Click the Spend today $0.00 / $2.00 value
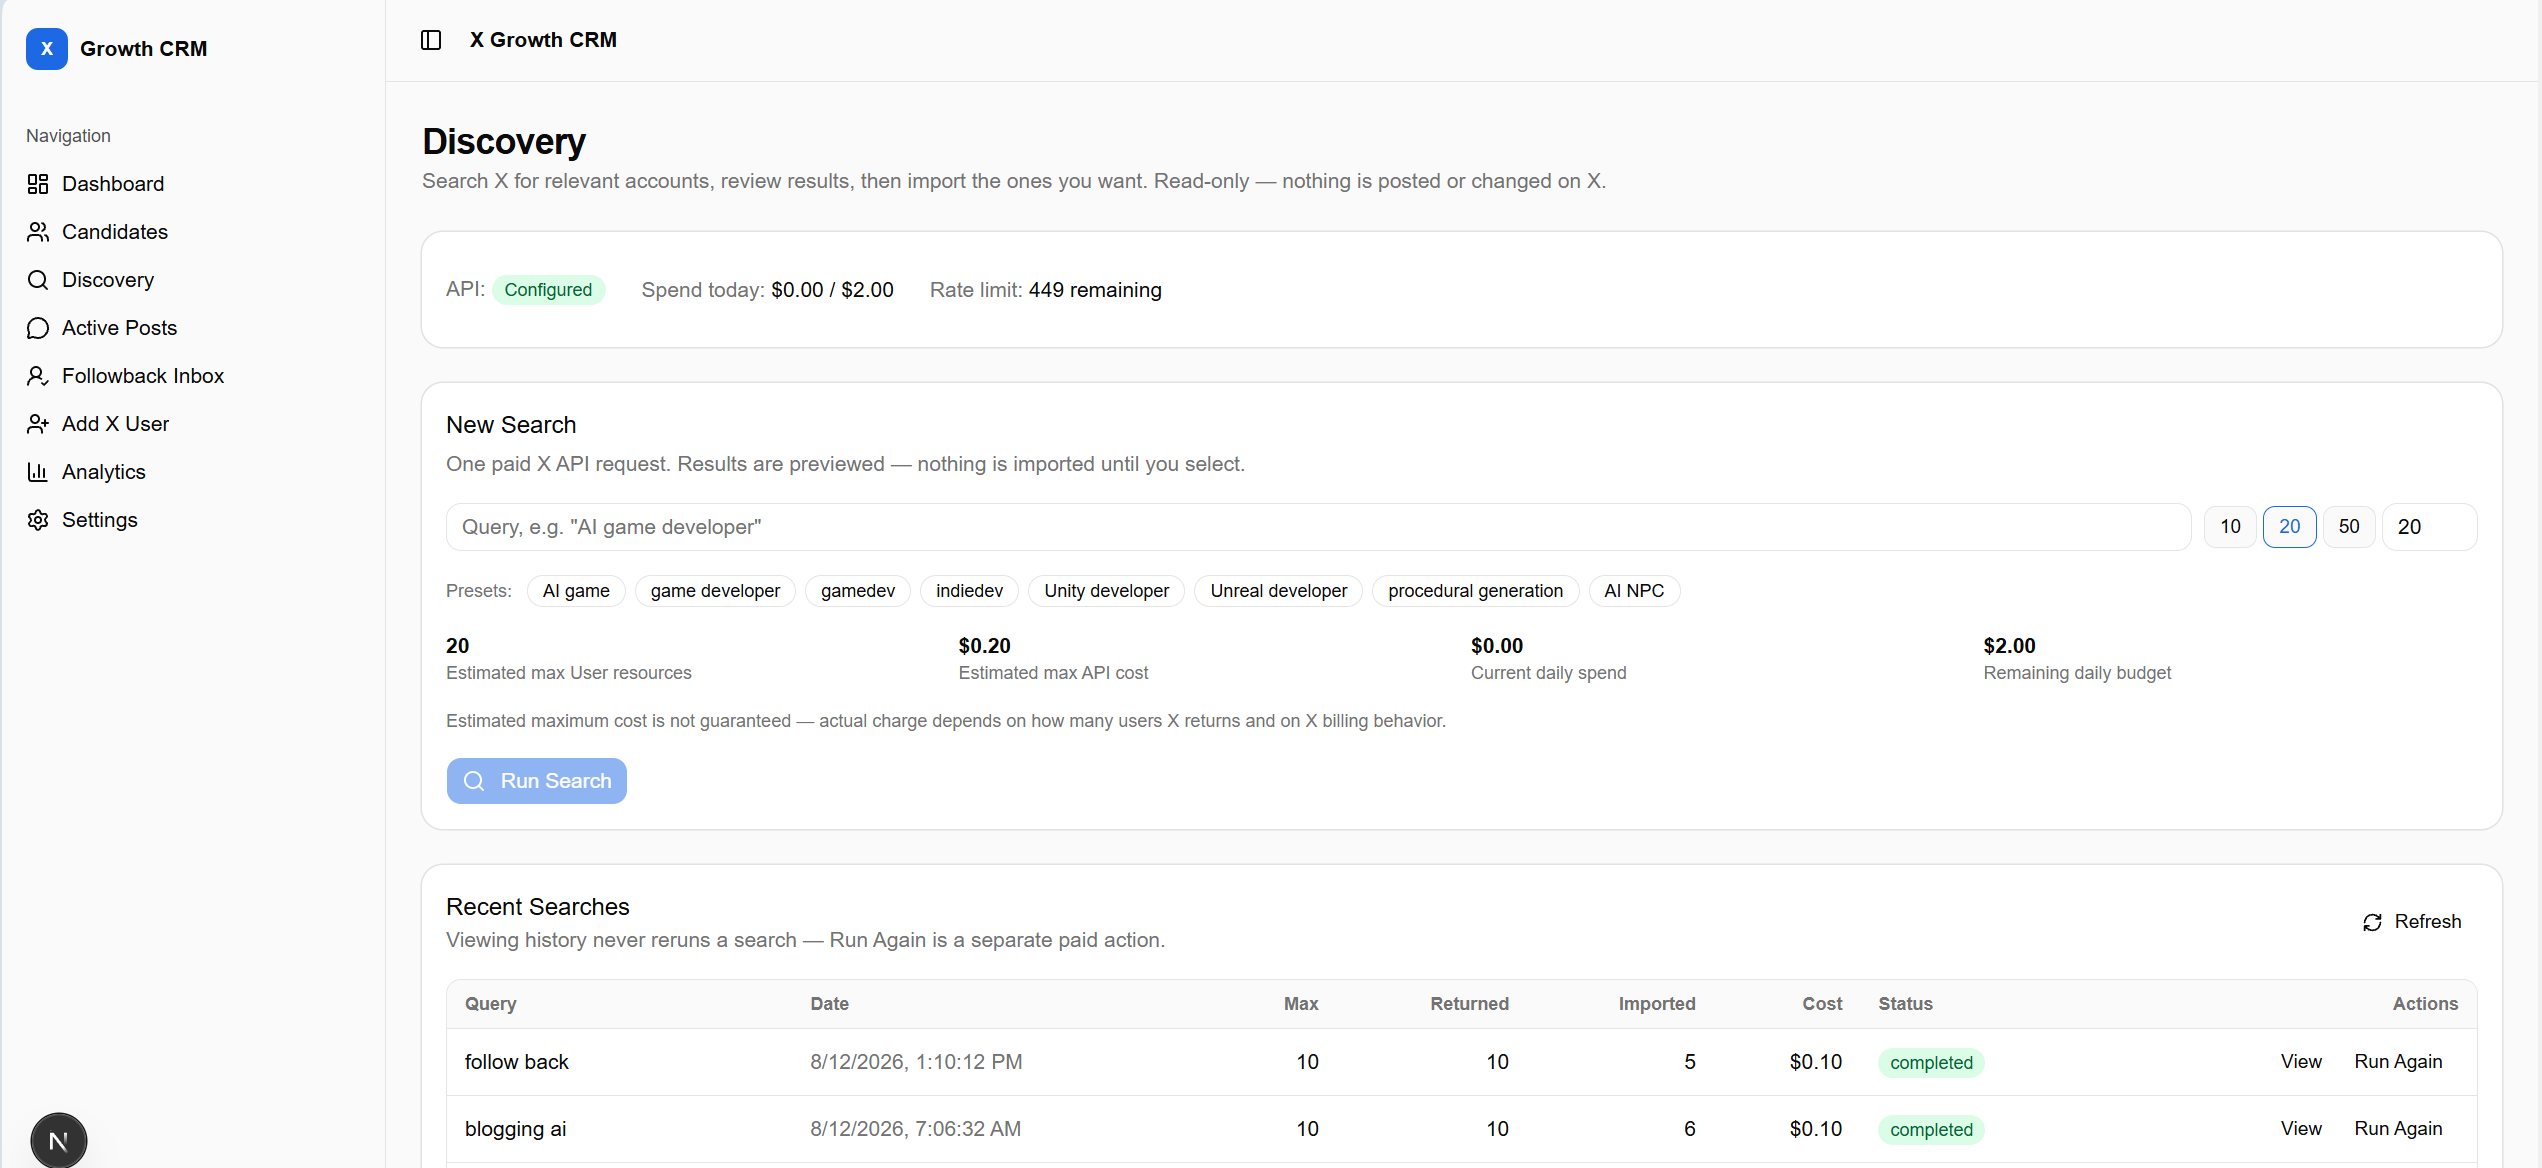This screenshot has width=2542, height=1168. [832, 290]
